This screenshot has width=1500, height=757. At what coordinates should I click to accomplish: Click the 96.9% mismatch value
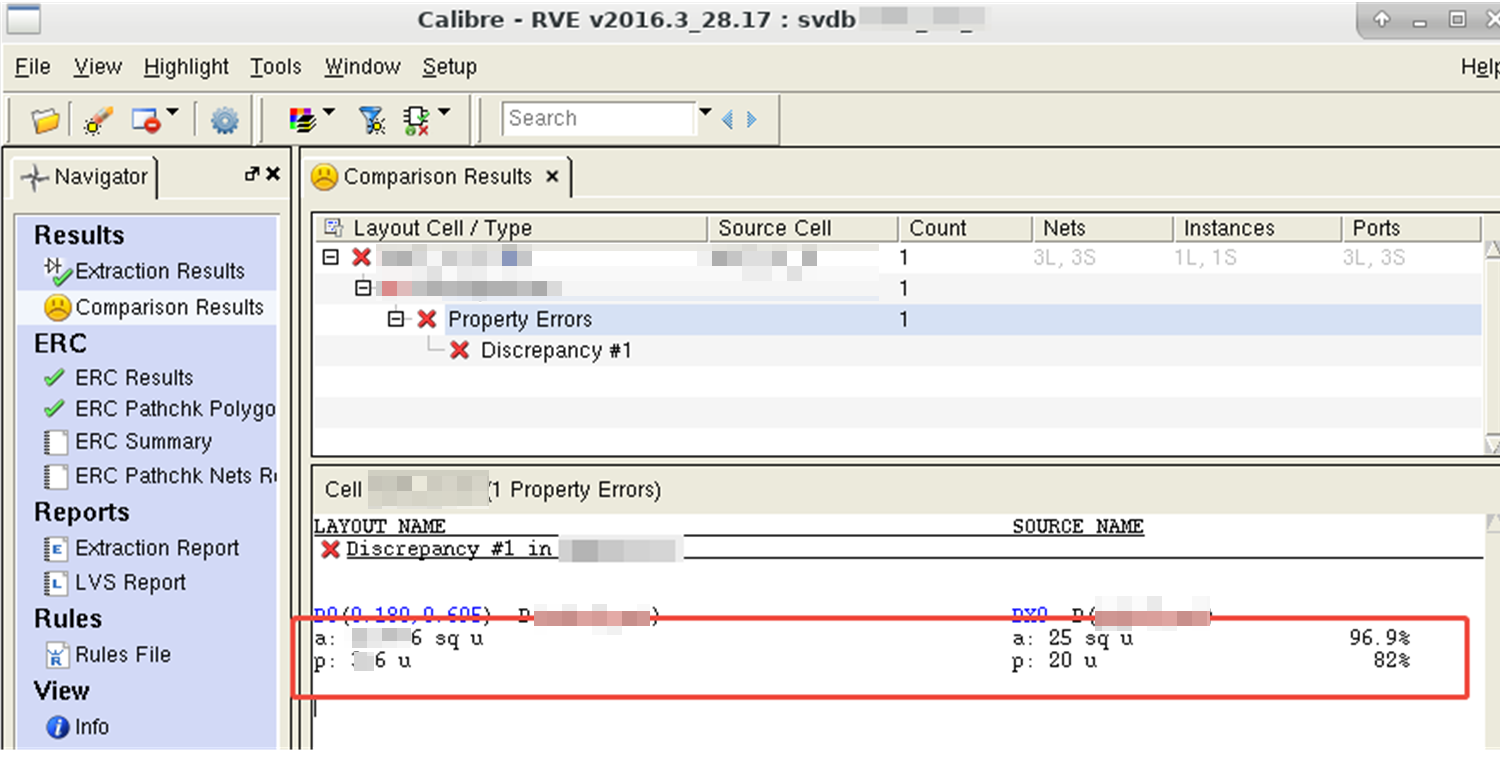(x=1380, y=638)
